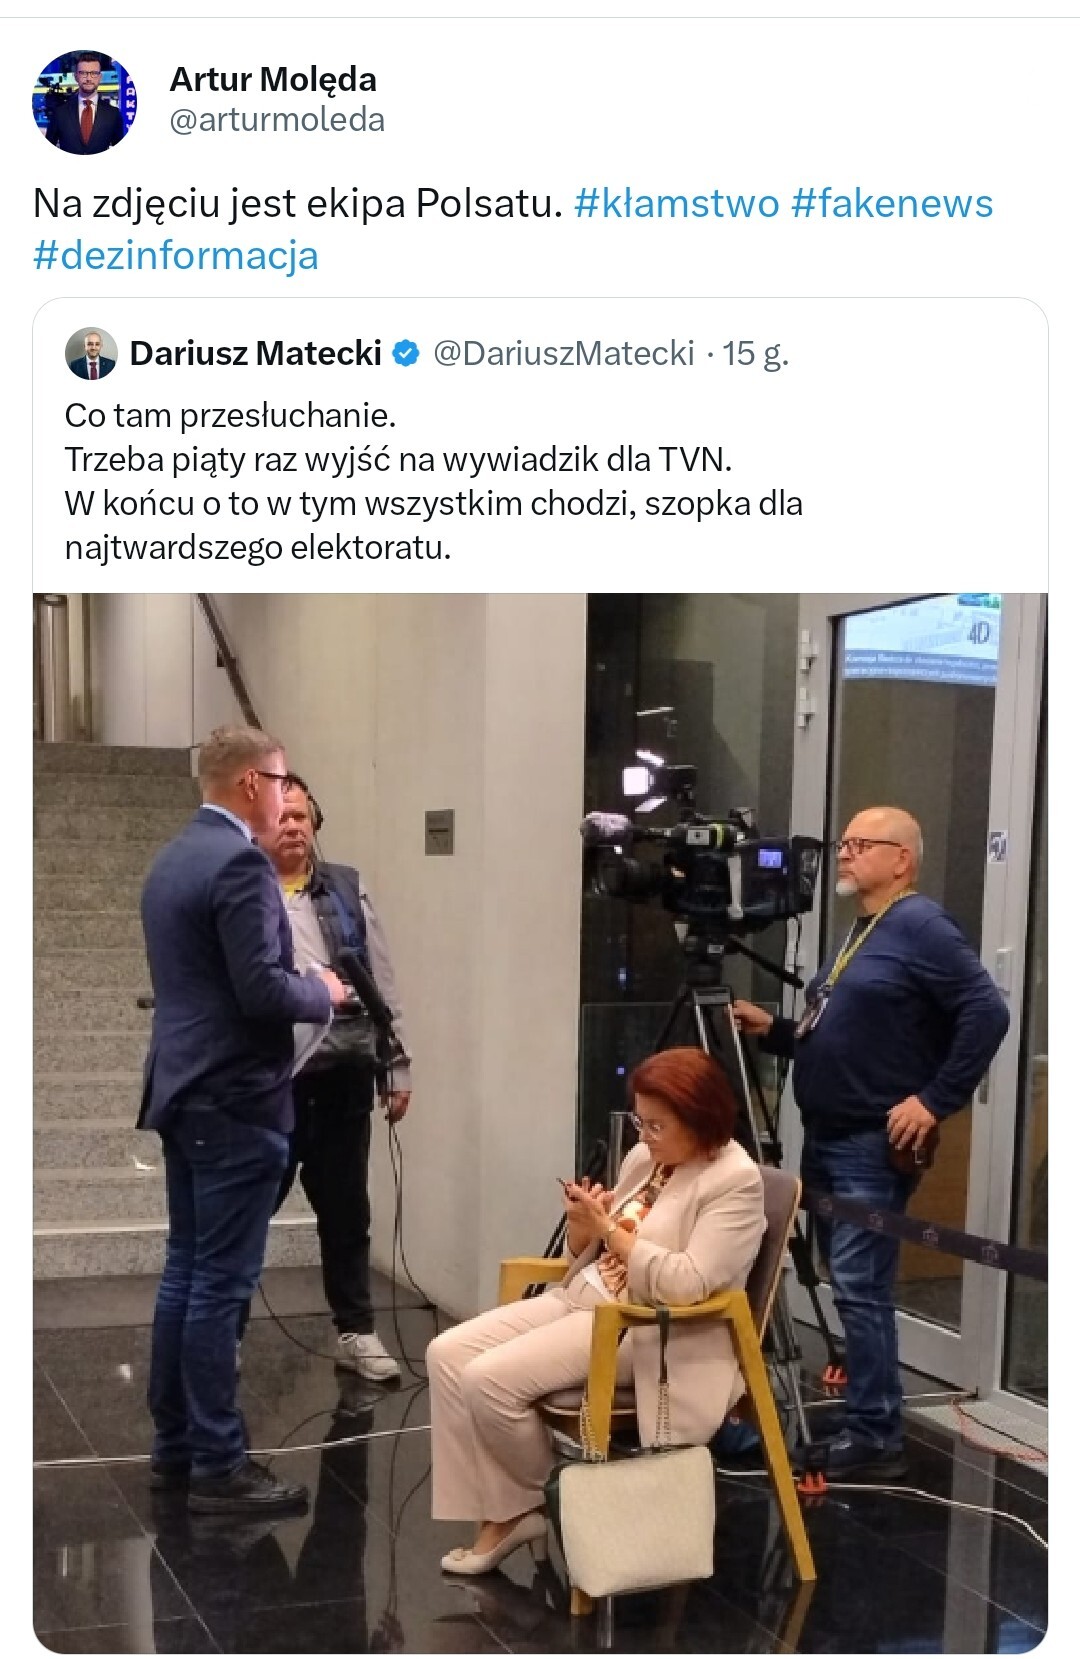Open the @DariuszMatecki handle
The height and width of the screenshot is (1659, 1080).
[564, 353]
